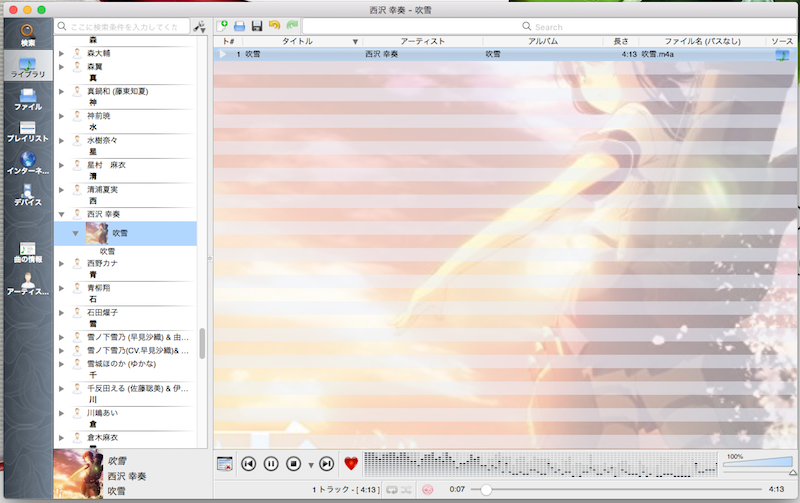Sort tracks by アーティスト column header
The height and width of the screenshot is (503, 800).
coord(423,41)
